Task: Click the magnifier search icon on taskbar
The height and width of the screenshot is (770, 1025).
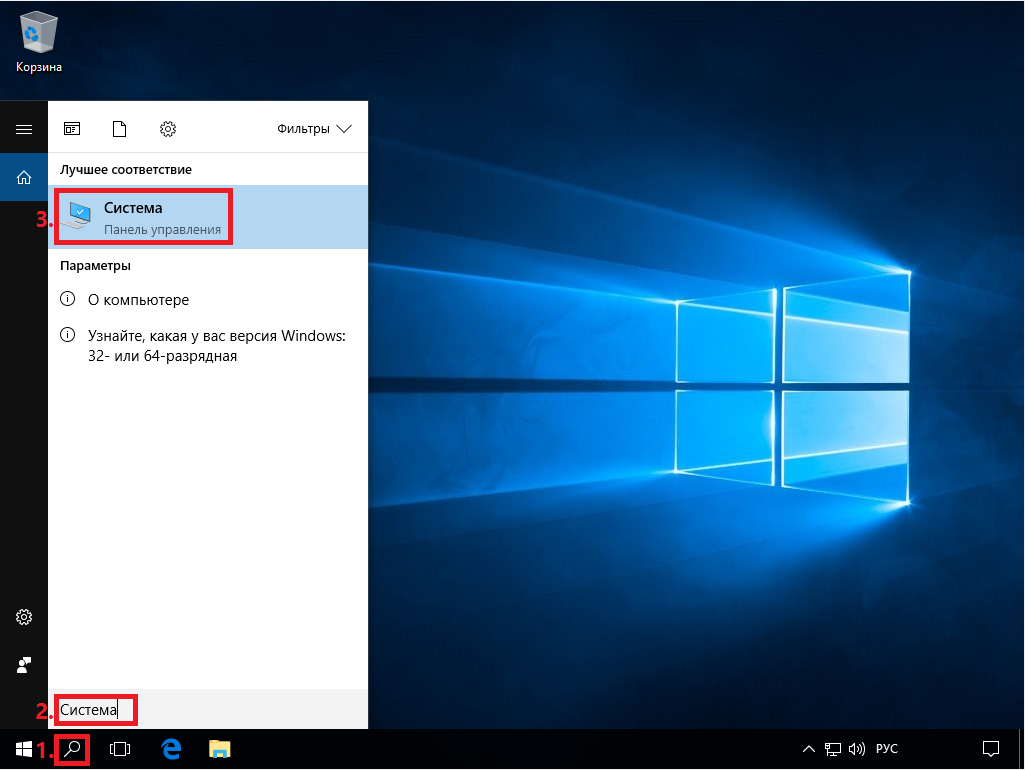Action: tap(72, 749)
